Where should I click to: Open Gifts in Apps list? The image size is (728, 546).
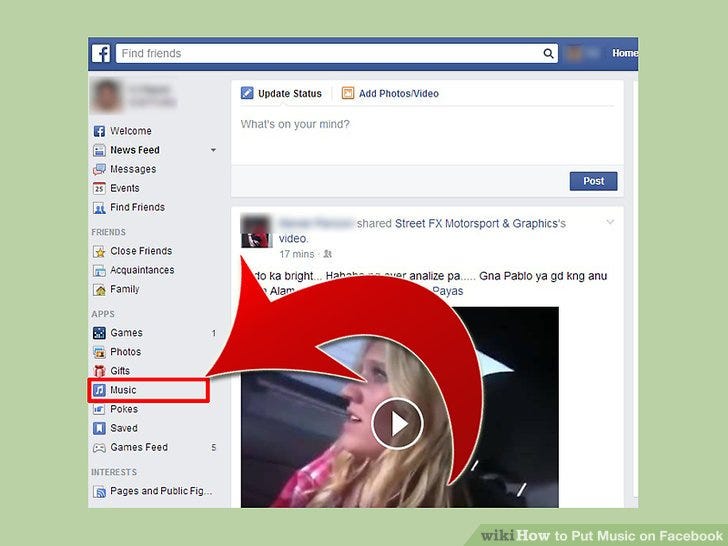(x=120, y=371)
